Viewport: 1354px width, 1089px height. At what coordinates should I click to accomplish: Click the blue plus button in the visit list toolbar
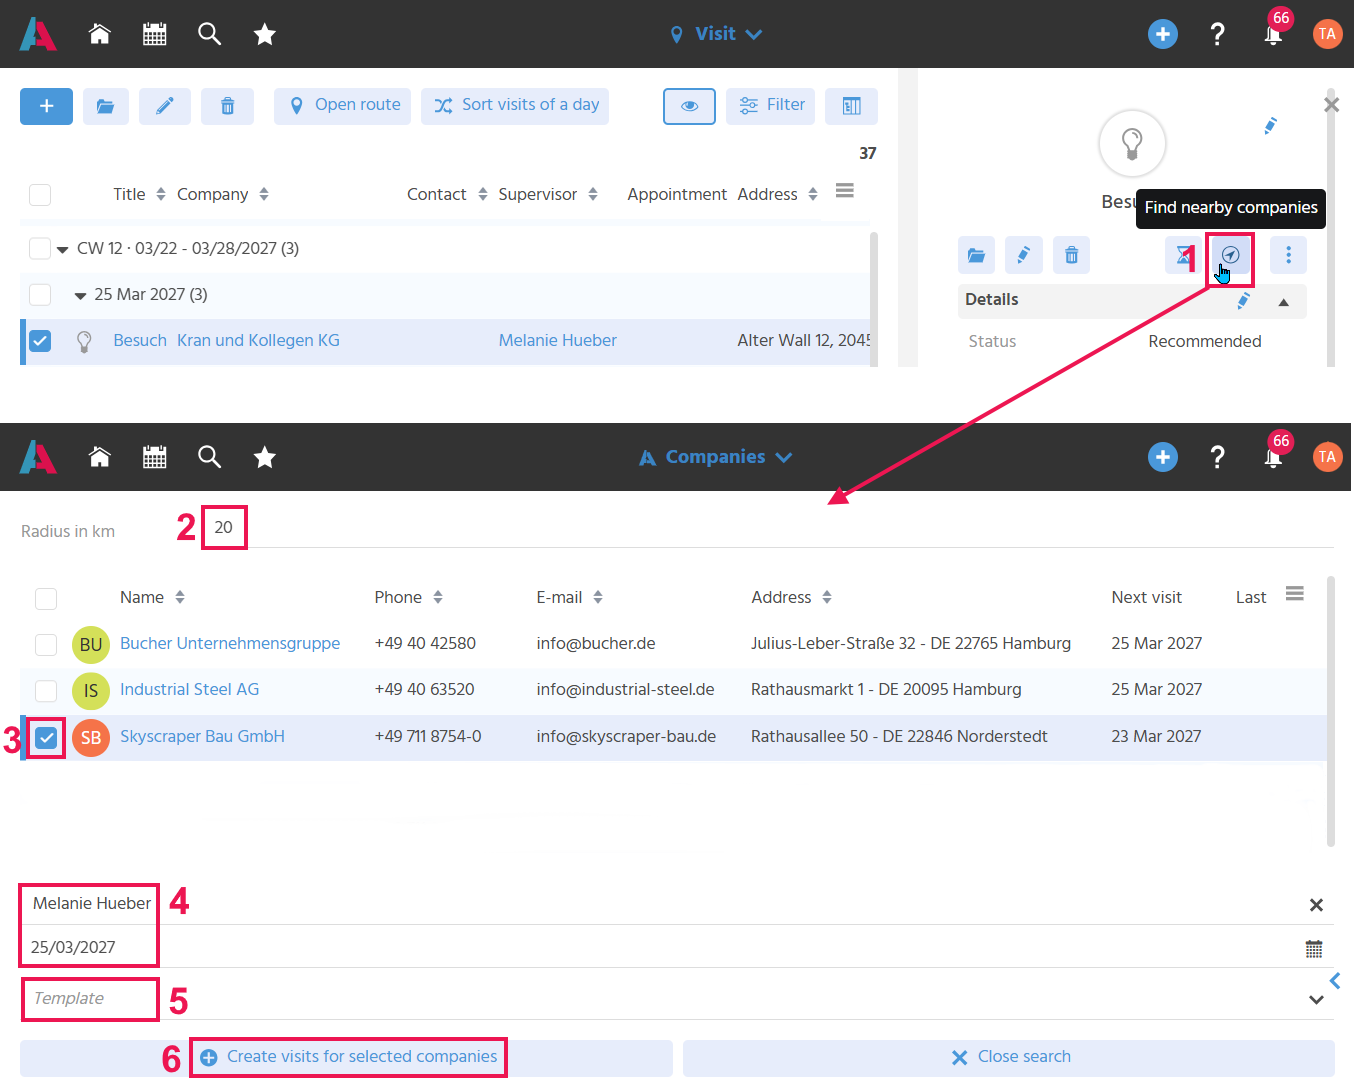[x=46, y=106]
